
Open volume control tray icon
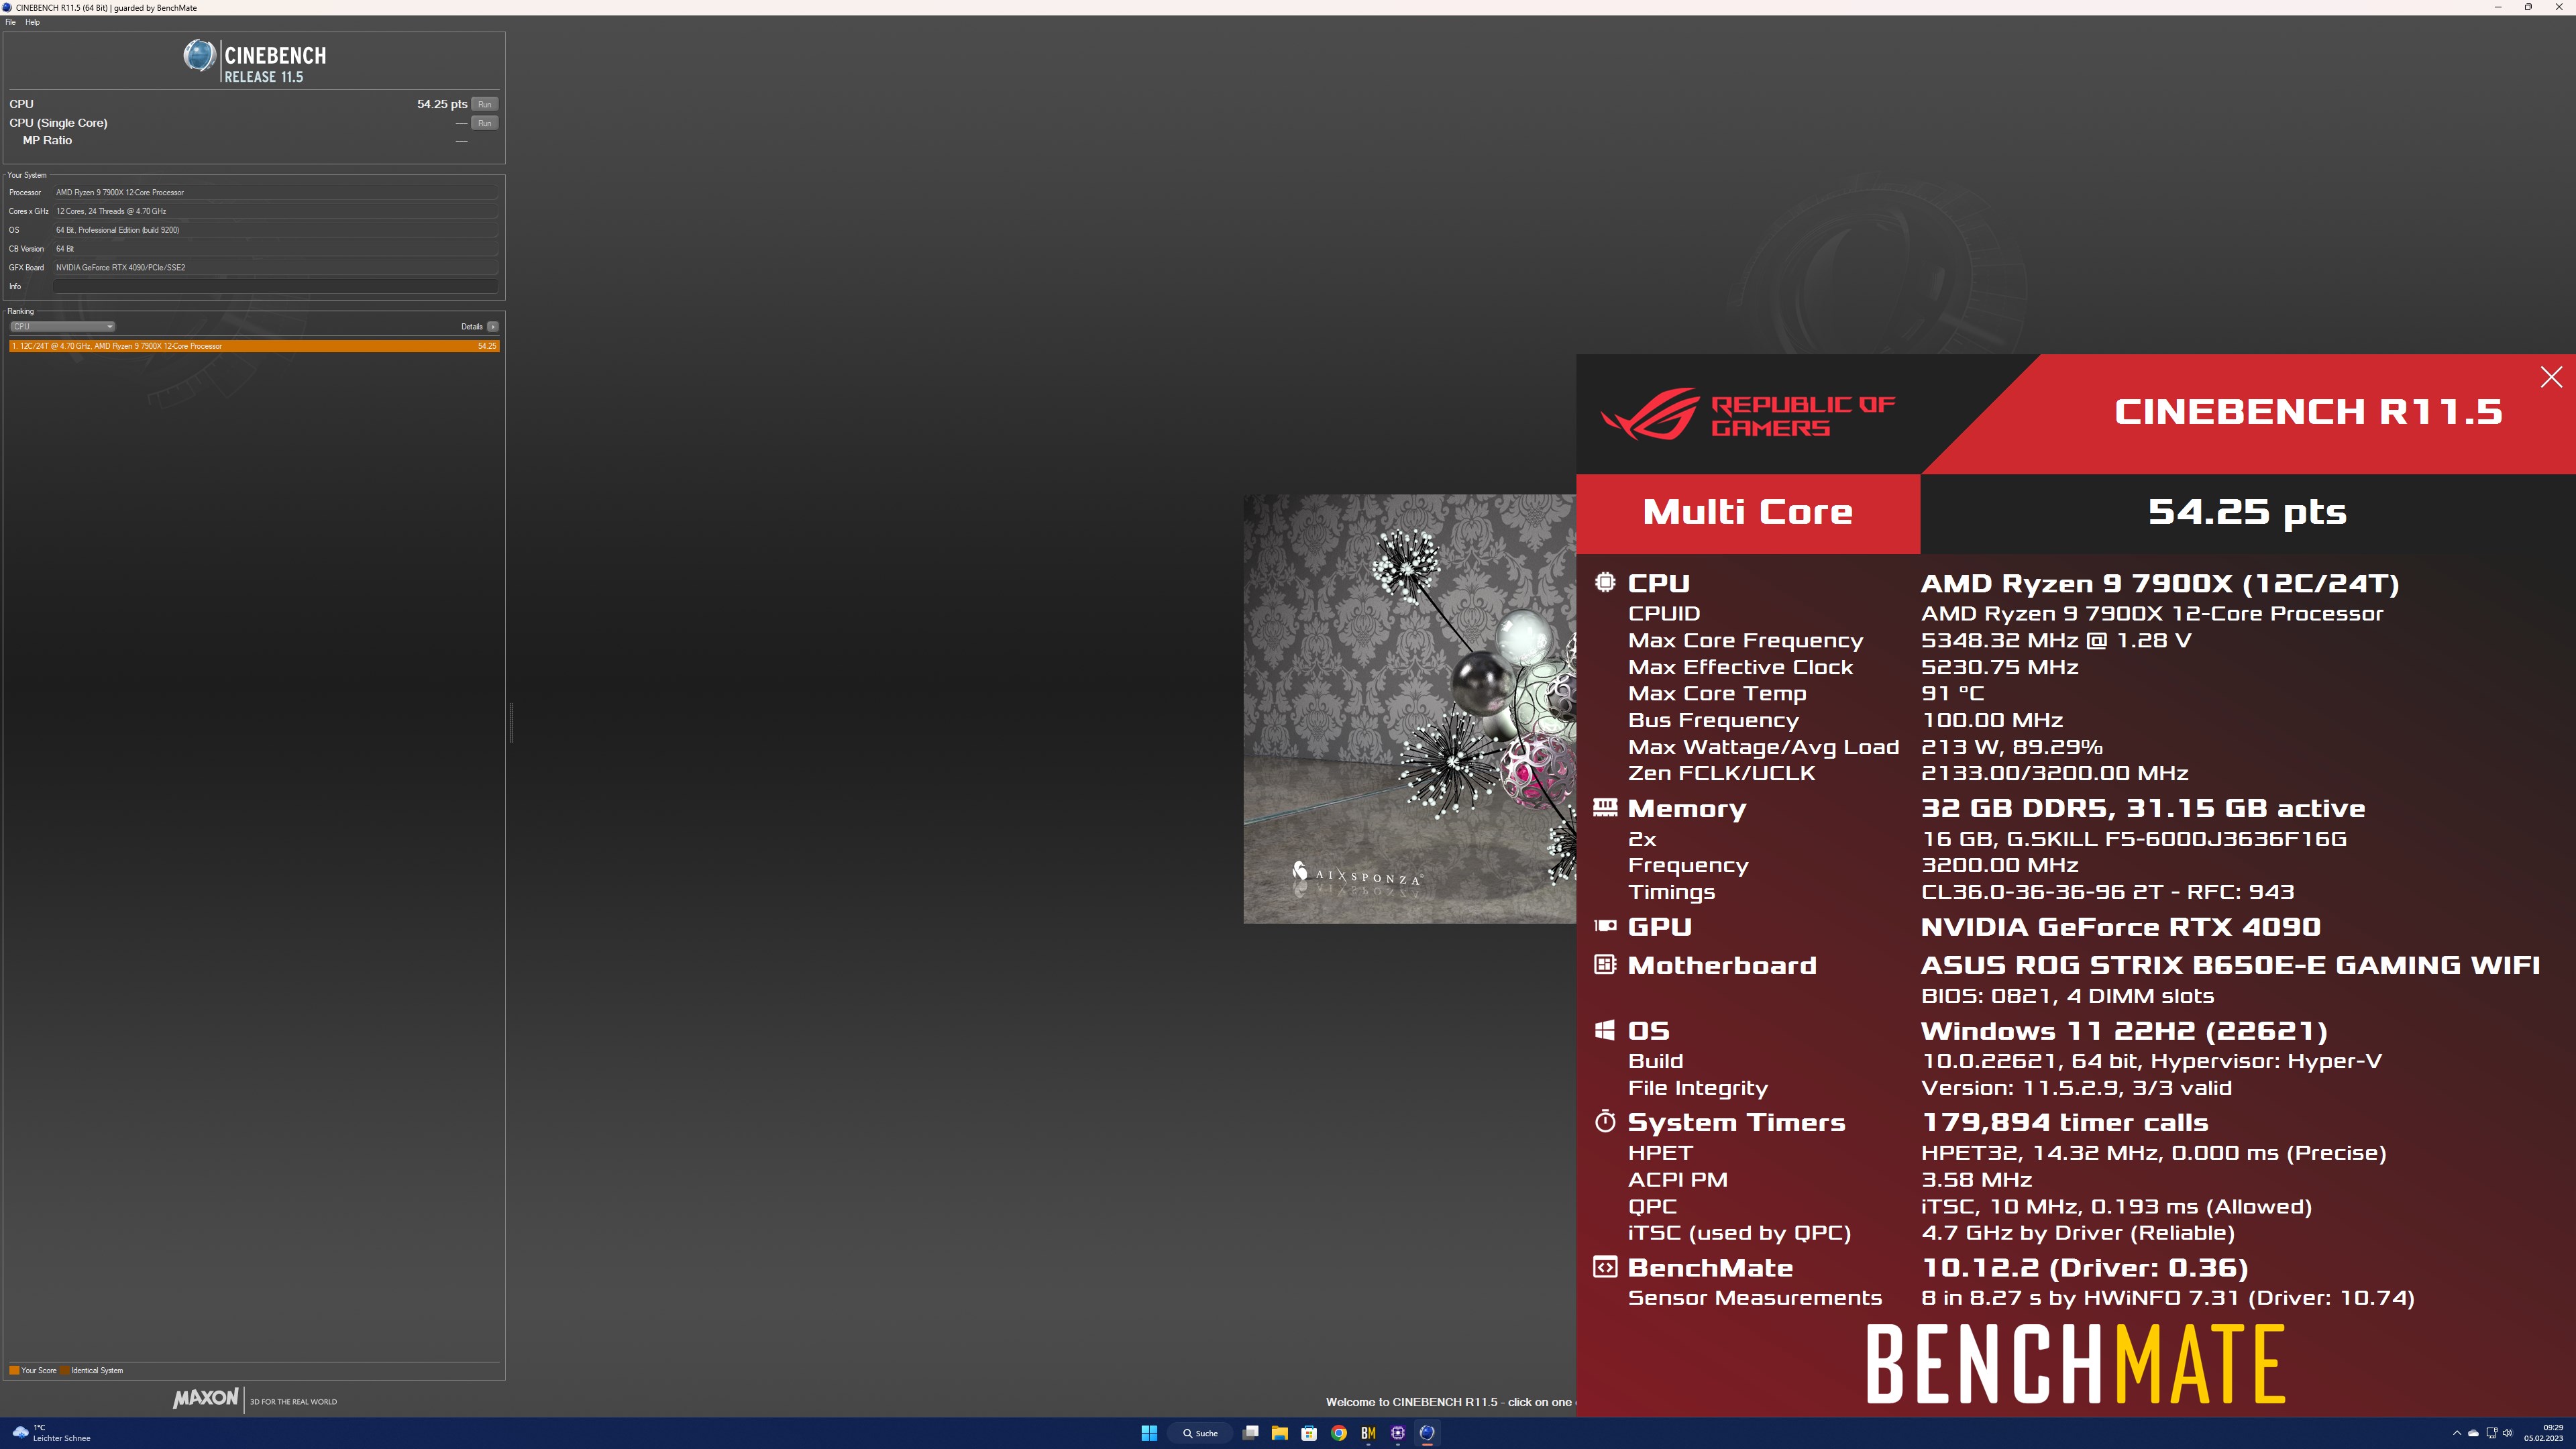2507,1433
